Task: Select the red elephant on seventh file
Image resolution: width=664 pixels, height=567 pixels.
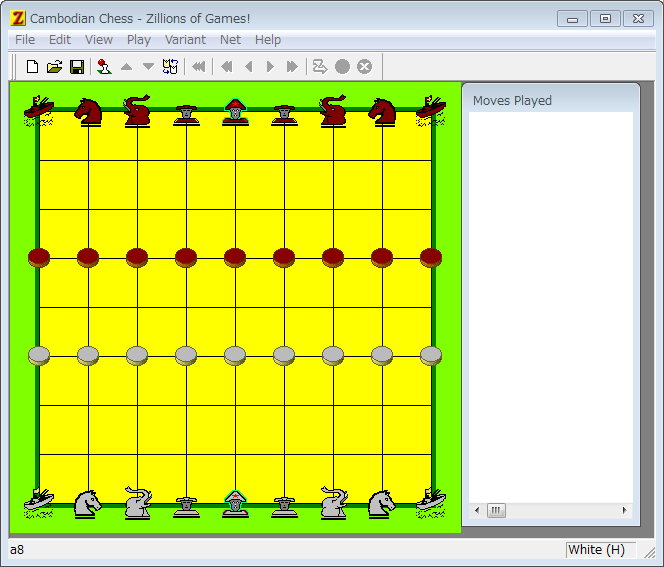Action: click(x=334, y=111)
